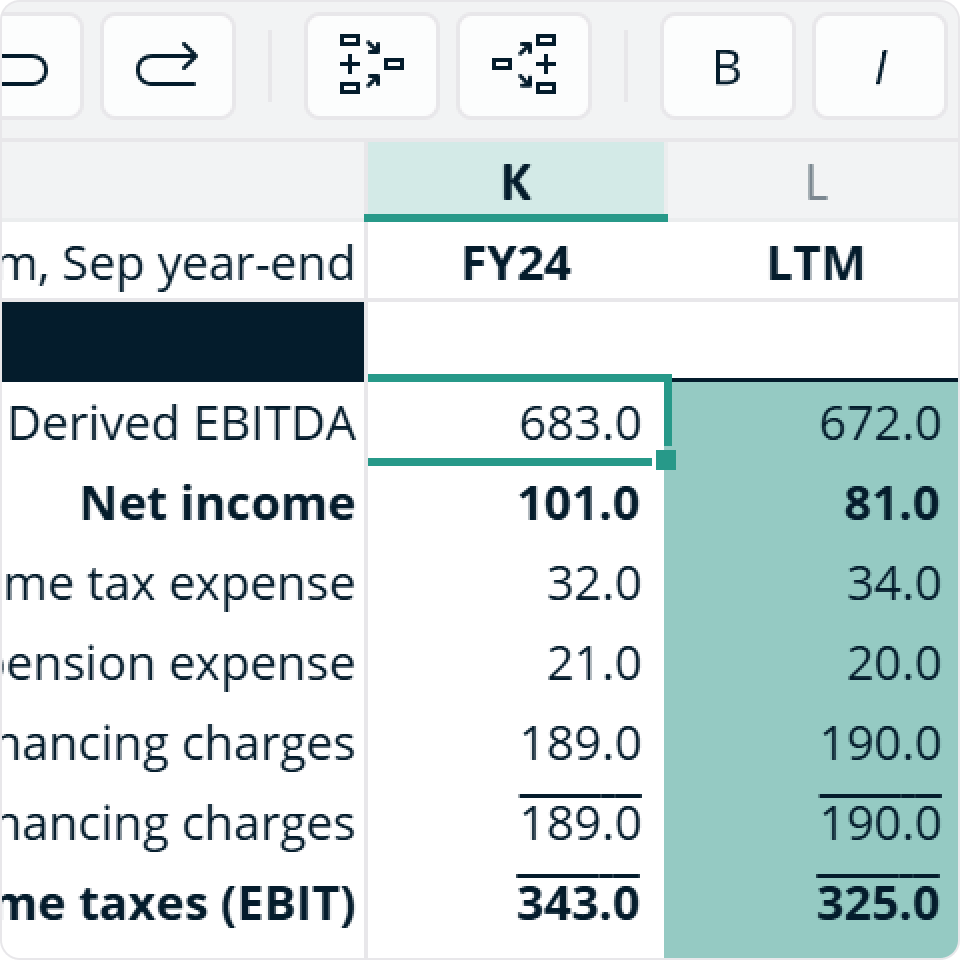Grab the fill handle of selected cell
This screenshot has width=960, height=960.
666,460
